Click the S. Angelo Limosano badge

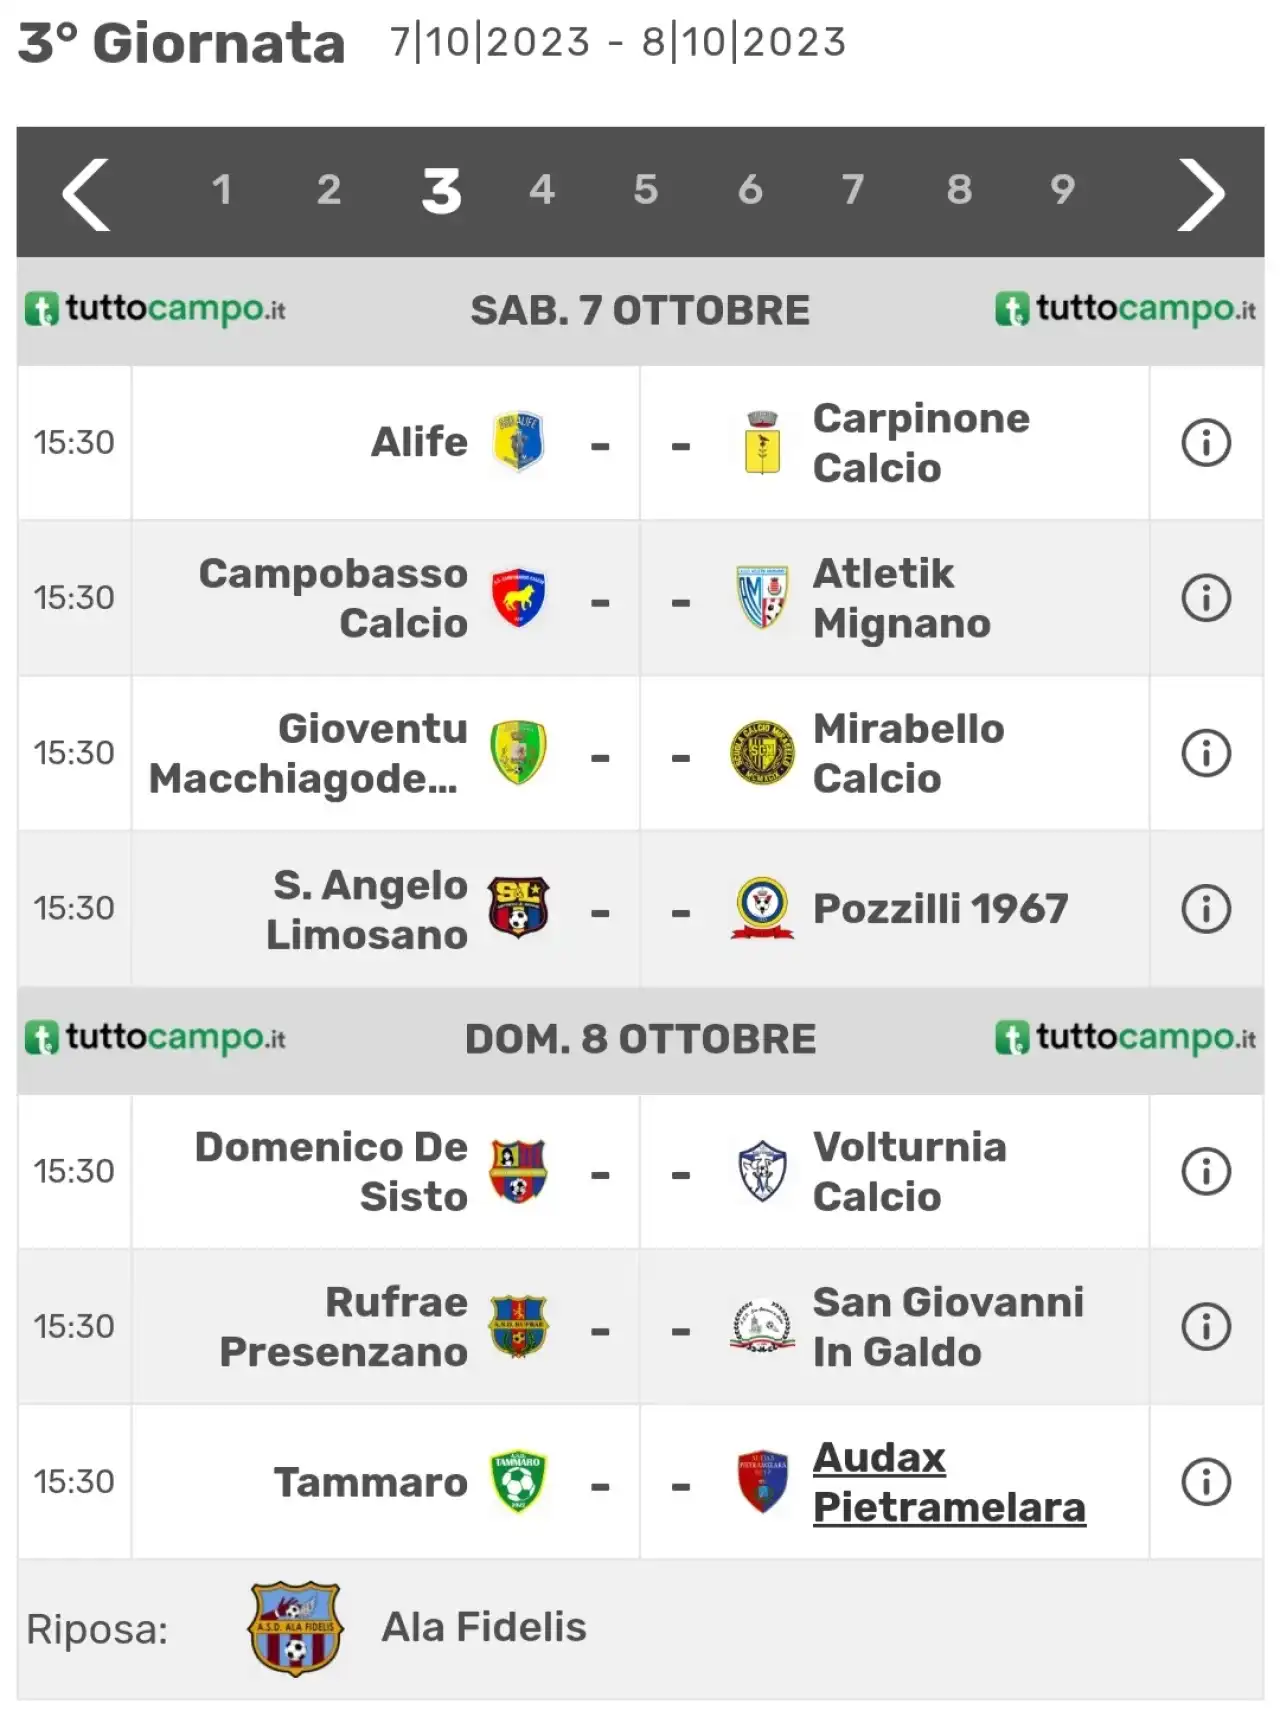(x=518, y=907)
